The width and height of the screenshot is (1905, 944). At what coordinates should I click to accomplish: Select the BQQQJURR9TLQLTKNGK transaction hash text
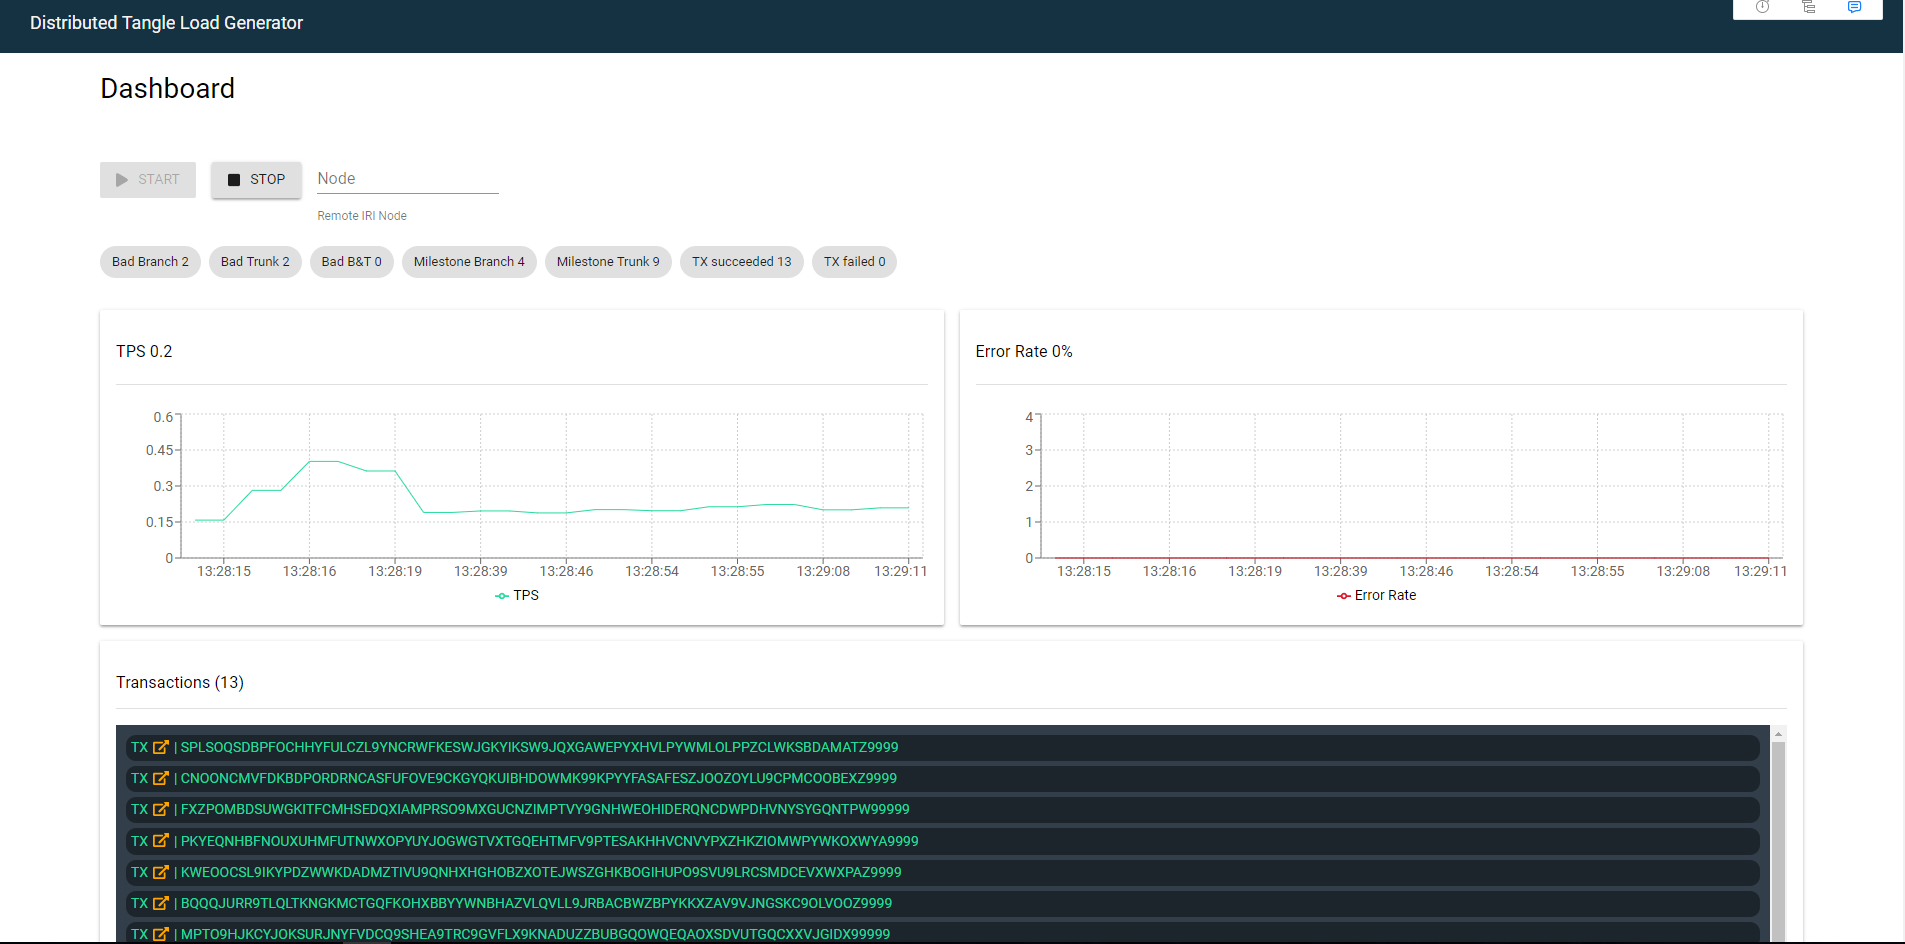click(536, 903)
